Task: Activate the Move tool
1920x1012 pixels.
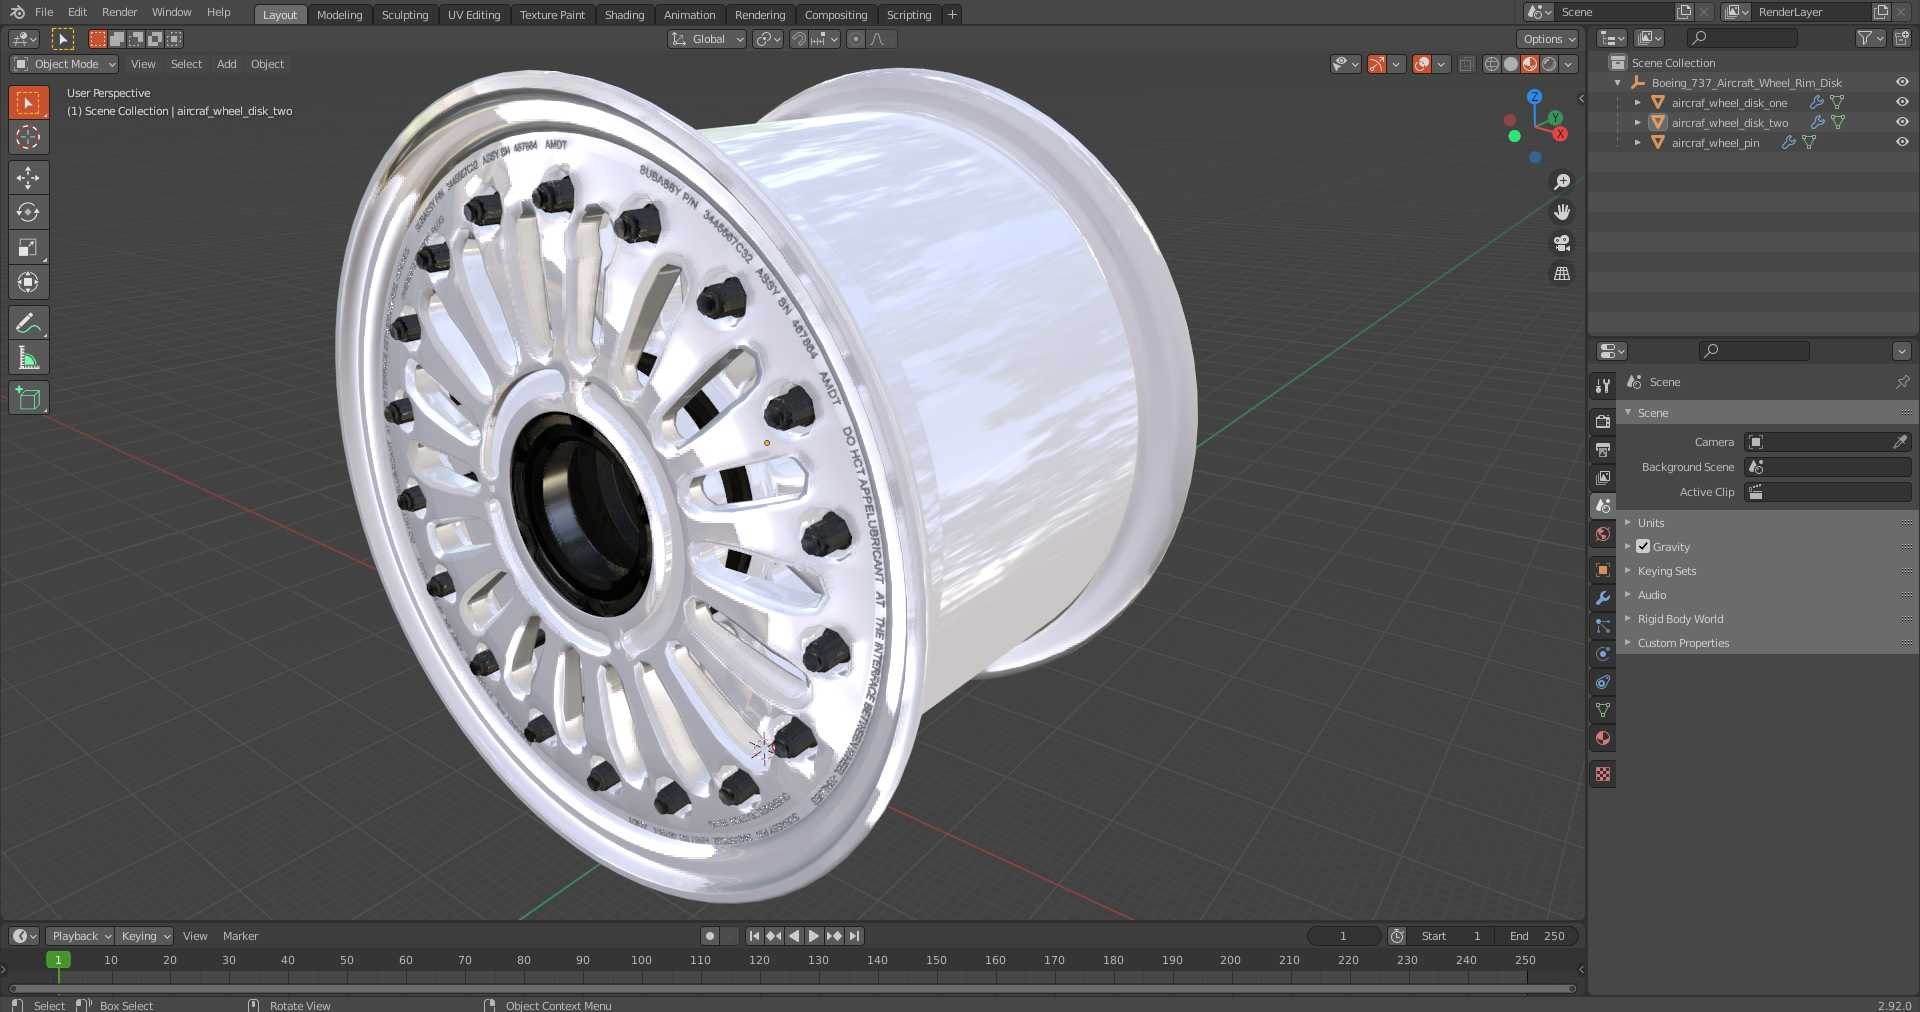Action: (x=28, y=178)
